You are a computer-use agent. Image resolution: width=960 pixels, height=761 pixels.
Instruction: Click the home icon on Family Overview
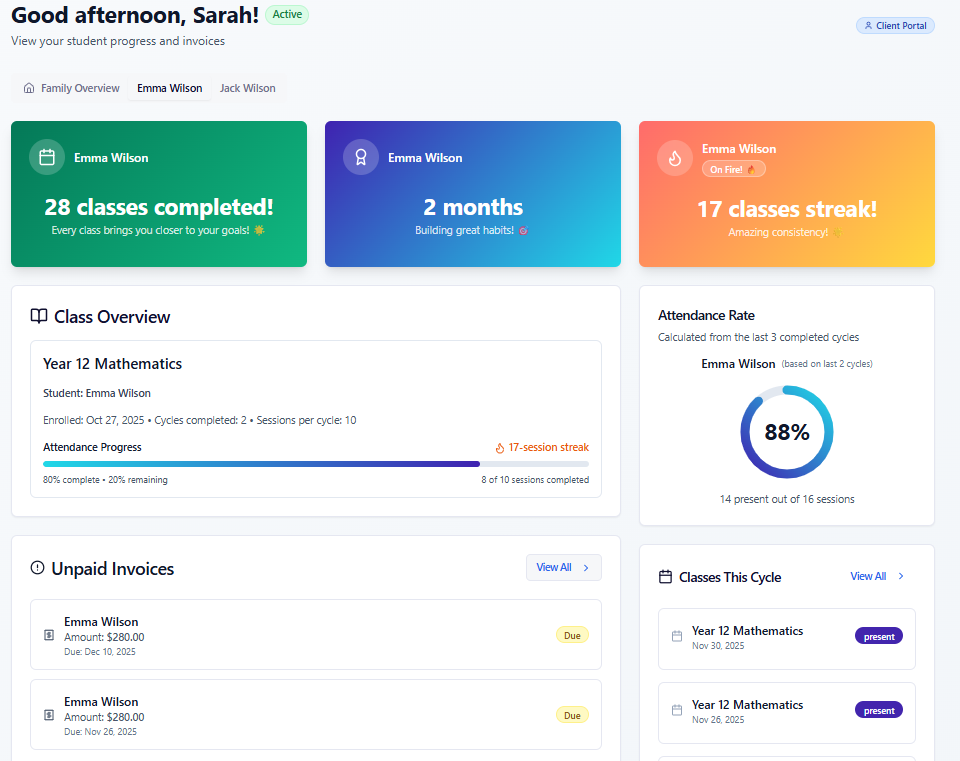point(29,88)
